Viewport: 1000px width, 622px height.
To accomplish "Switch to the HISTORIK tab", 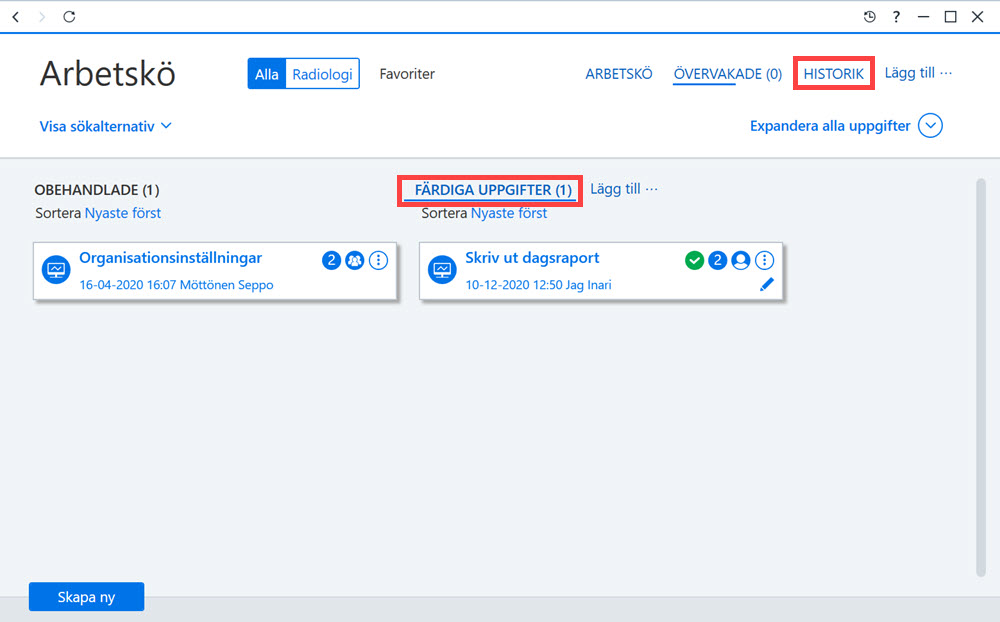I will pyautogui.click(x=834, y=73).
